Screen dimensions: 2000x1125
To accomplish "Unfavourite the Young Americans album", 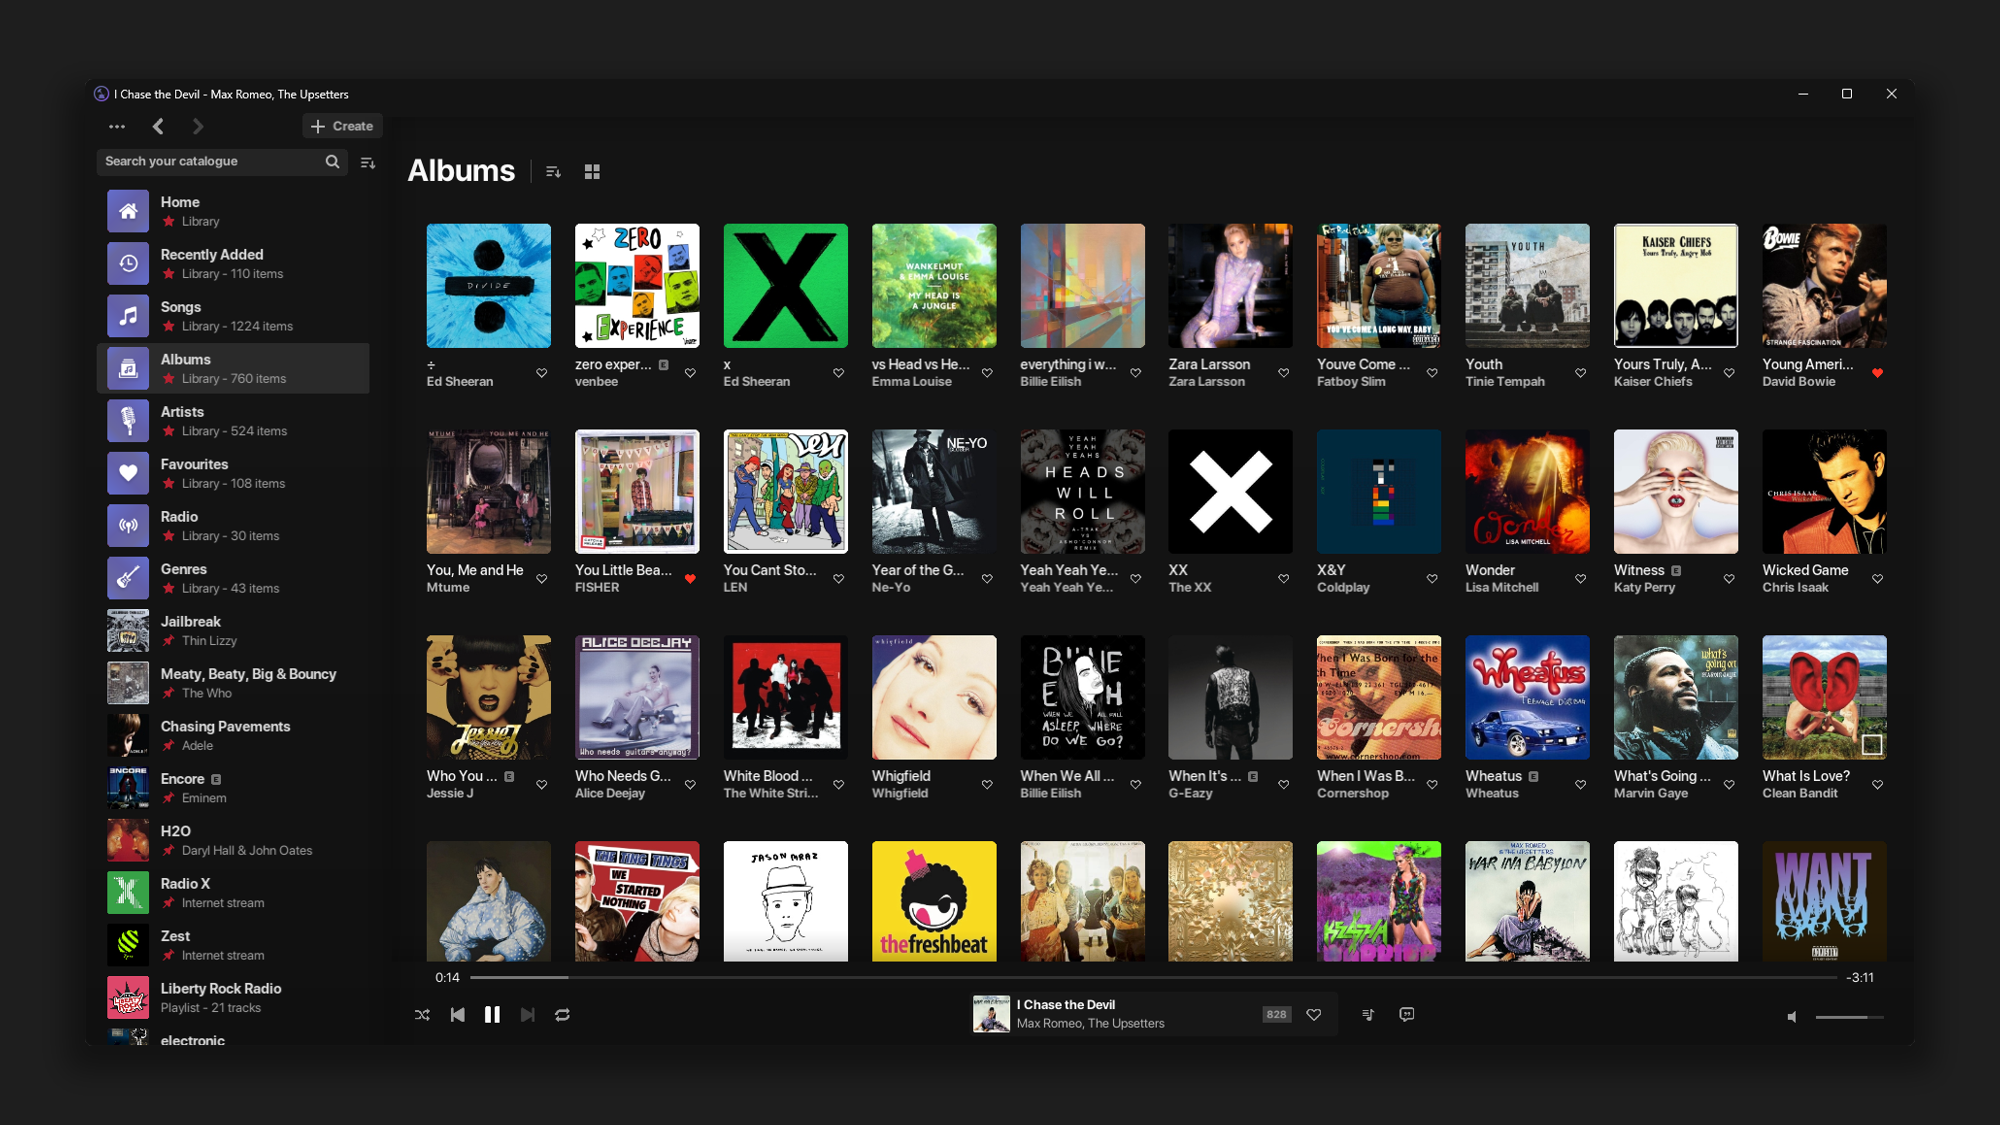I will pos(1877,373).
